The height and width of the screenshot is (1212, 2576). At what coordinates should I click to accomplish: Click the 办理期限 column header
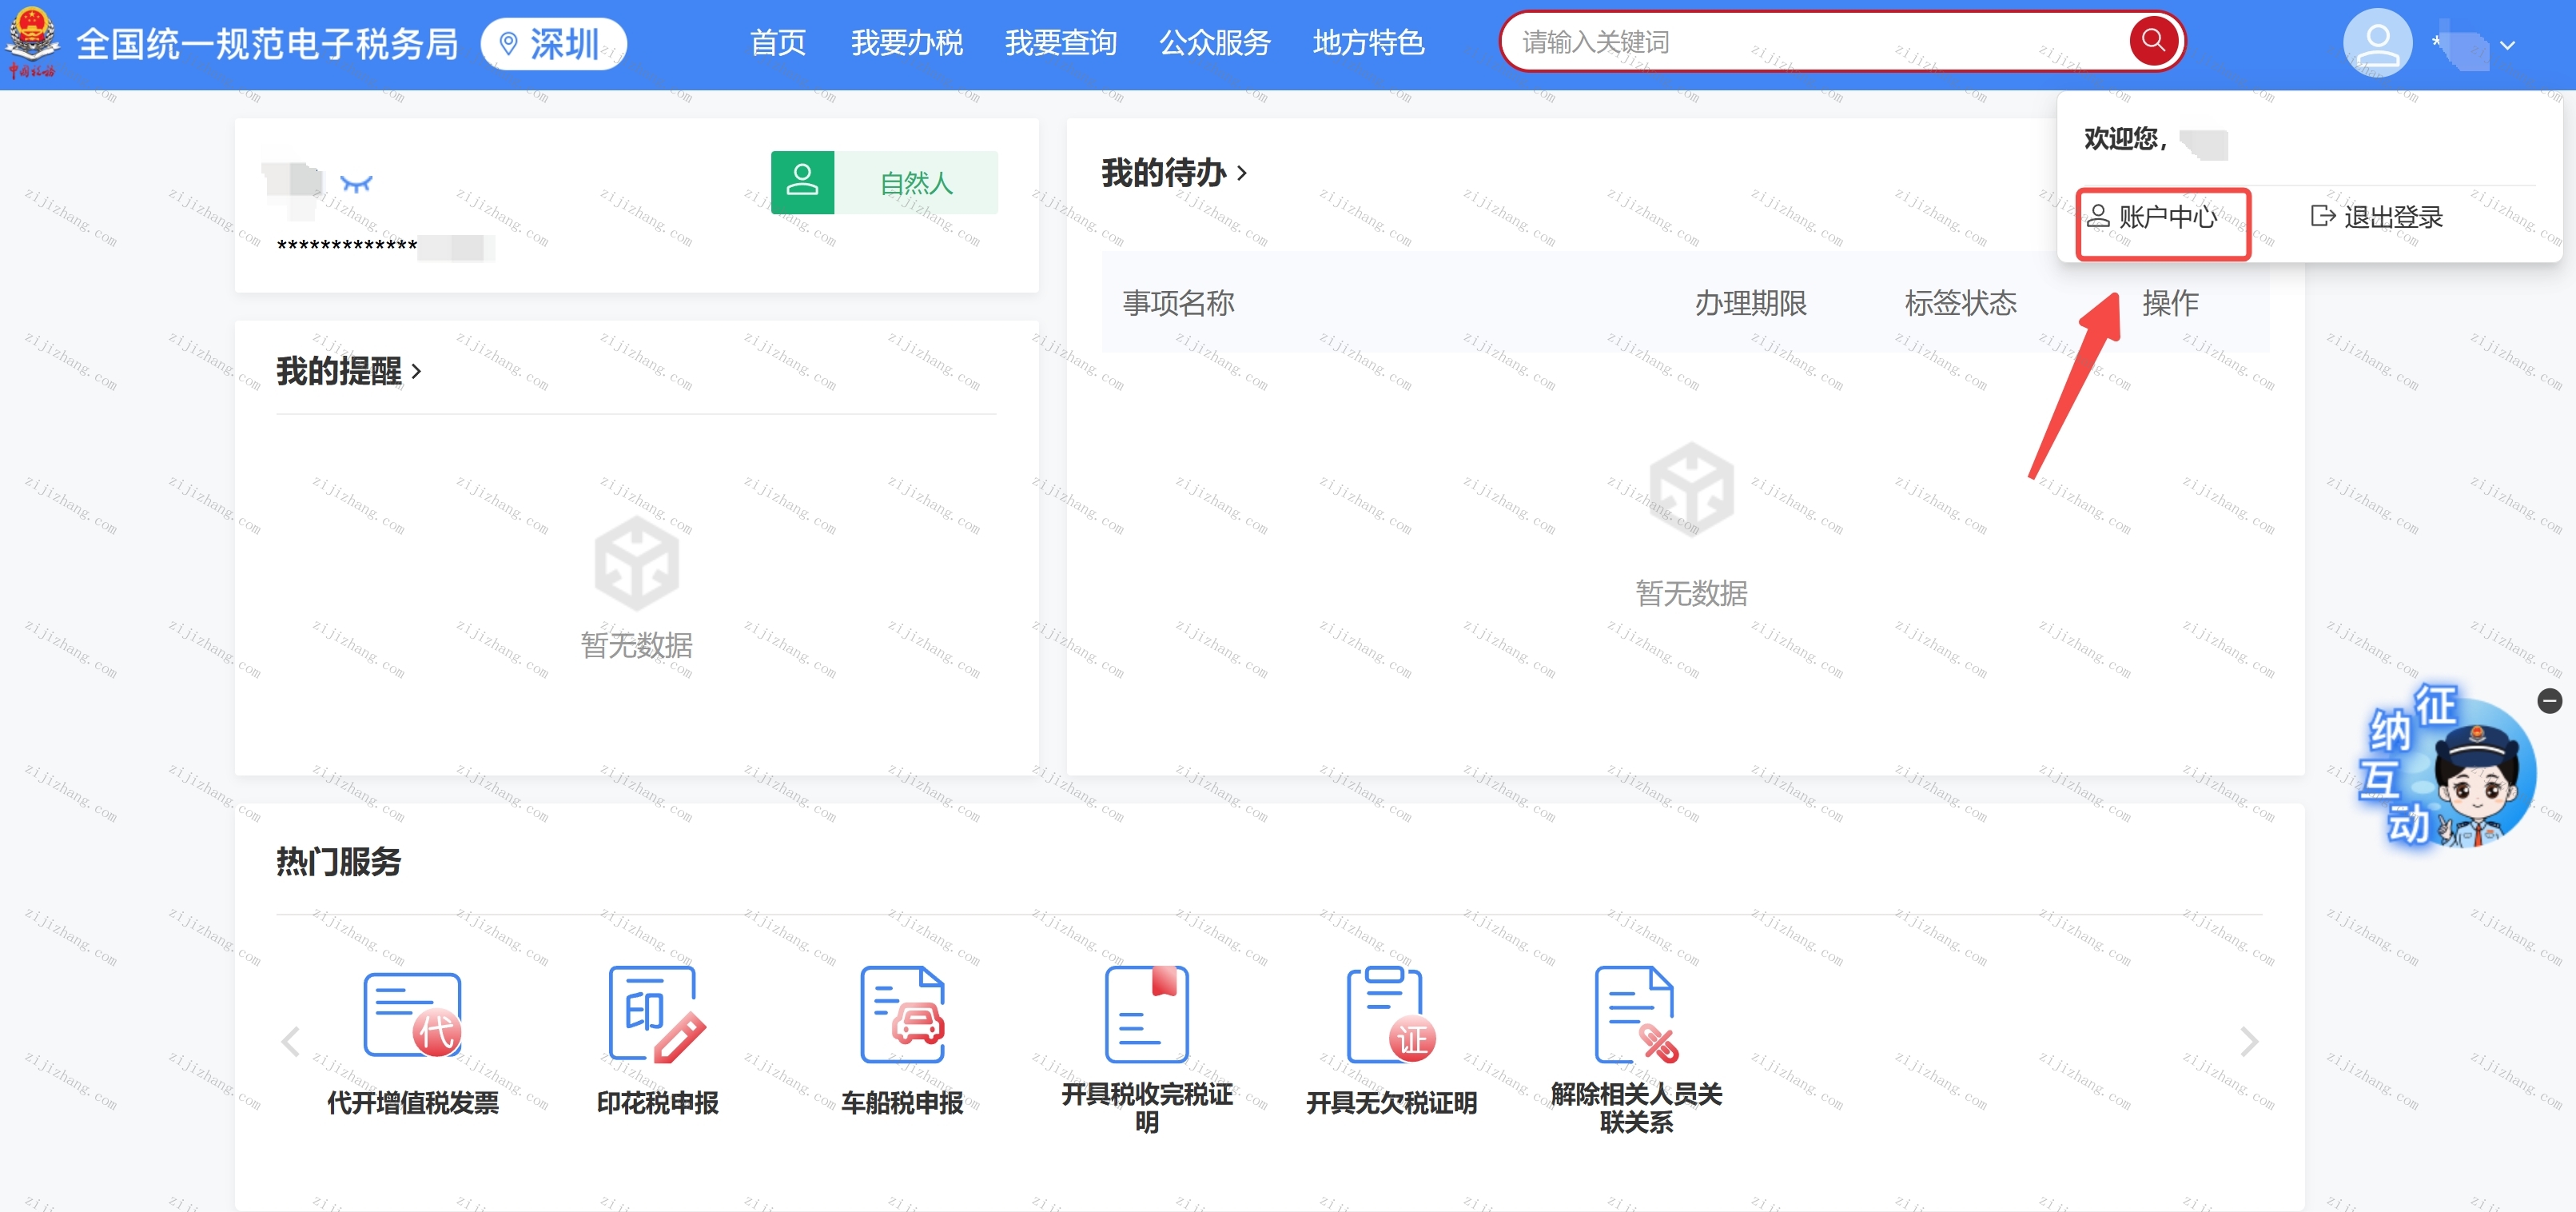pyautogui.click(x=1750, y=303)
